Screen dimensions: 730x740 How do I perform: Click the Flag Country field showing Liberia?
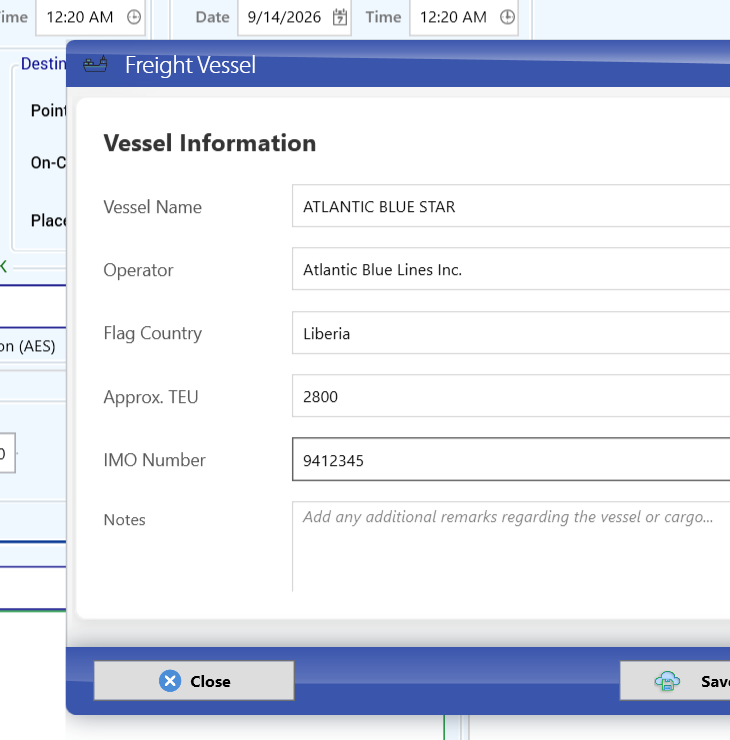pyautogui.click(x=511, y=333)
